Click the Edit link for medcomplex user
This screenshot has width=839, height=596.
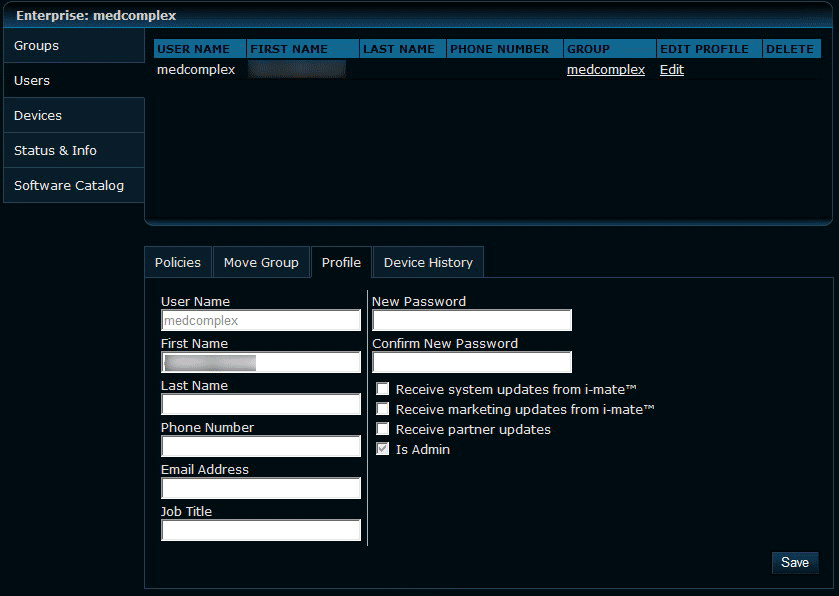tap(672, 70)
